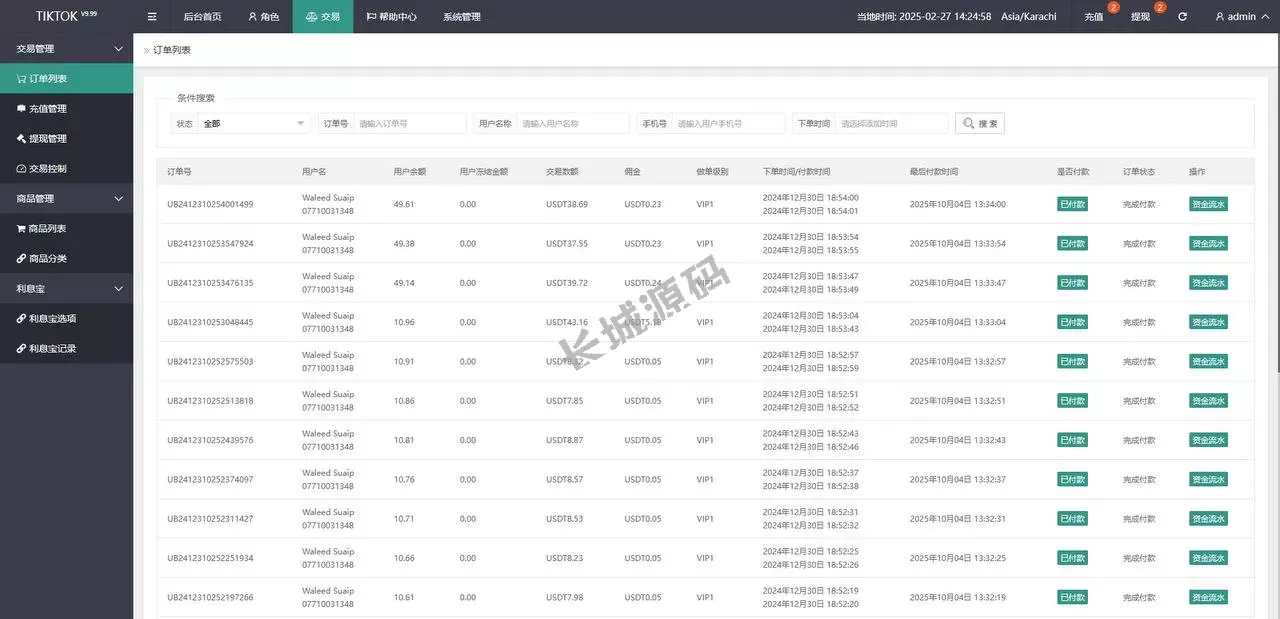Open 交易控制 in the sidebar
The width and height of the screenshot is (1280, 619).
[x=66, y=168]
